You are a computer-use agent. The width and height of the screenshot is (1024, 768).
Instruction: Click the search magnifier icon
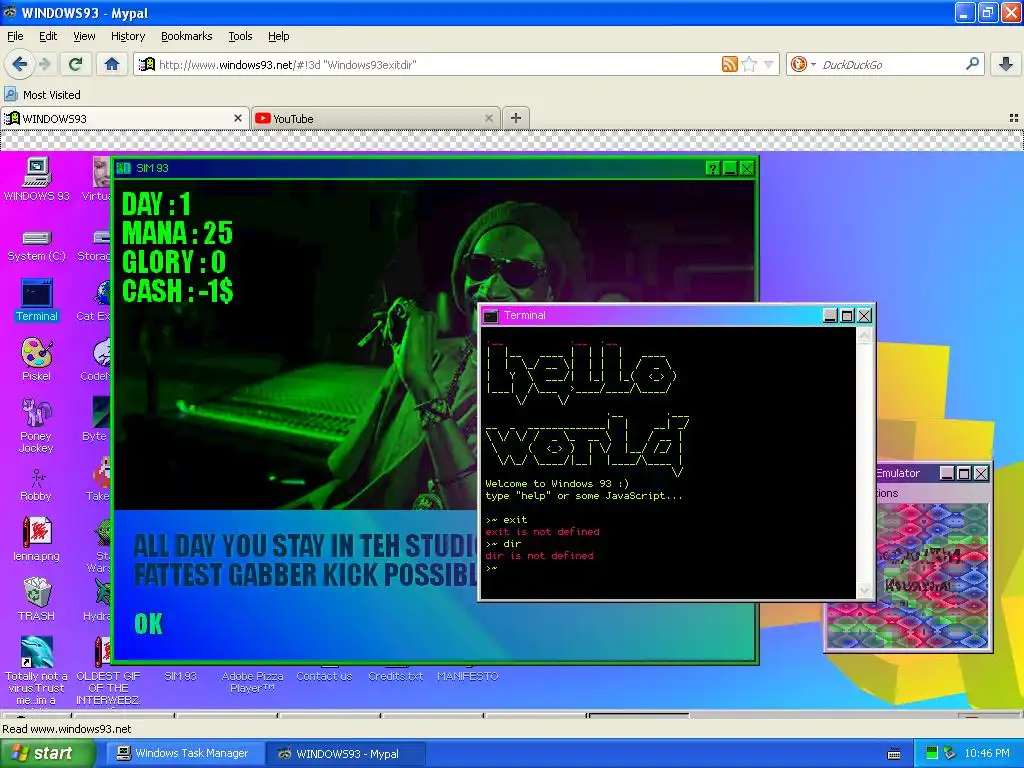point(972,64)
